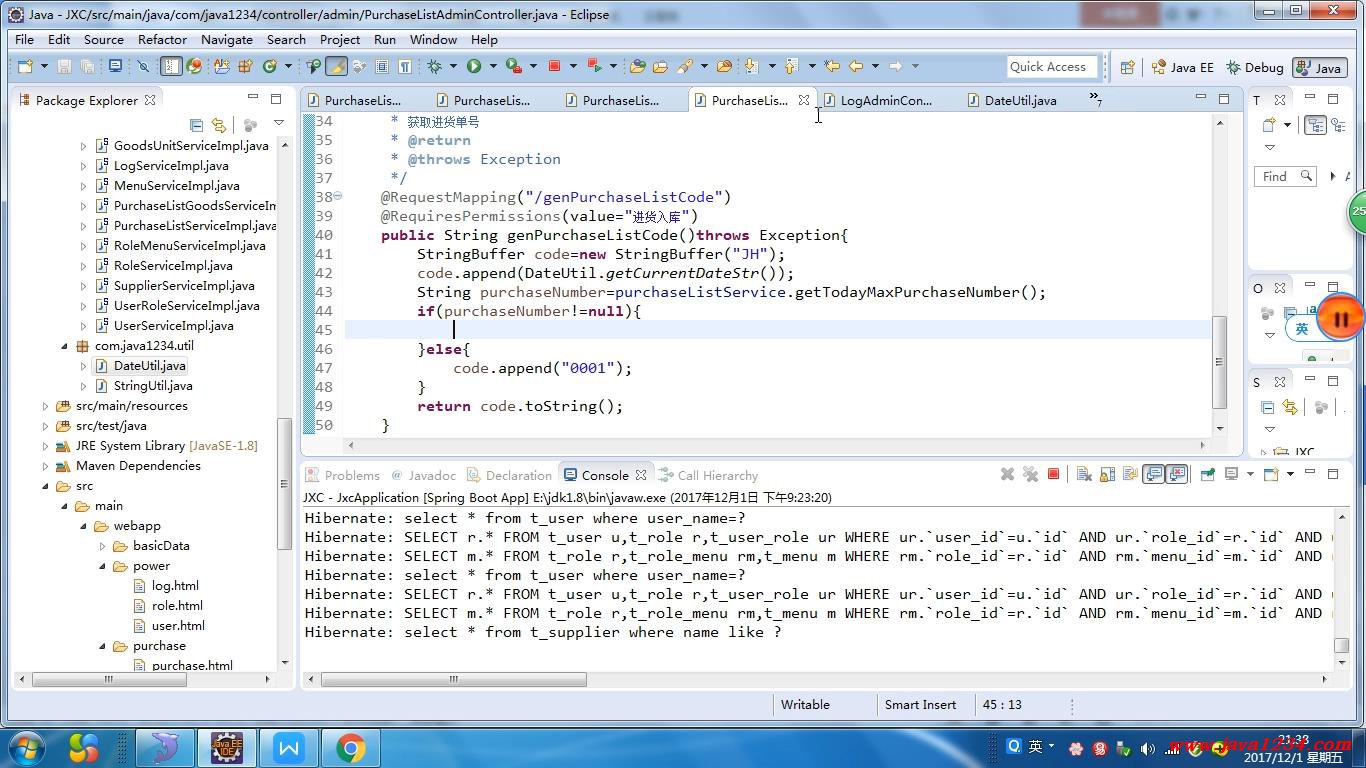Click Remove All Terminated Launches icon
The height and width of the screenshot is (768, 1366).
click(1030, 474)
